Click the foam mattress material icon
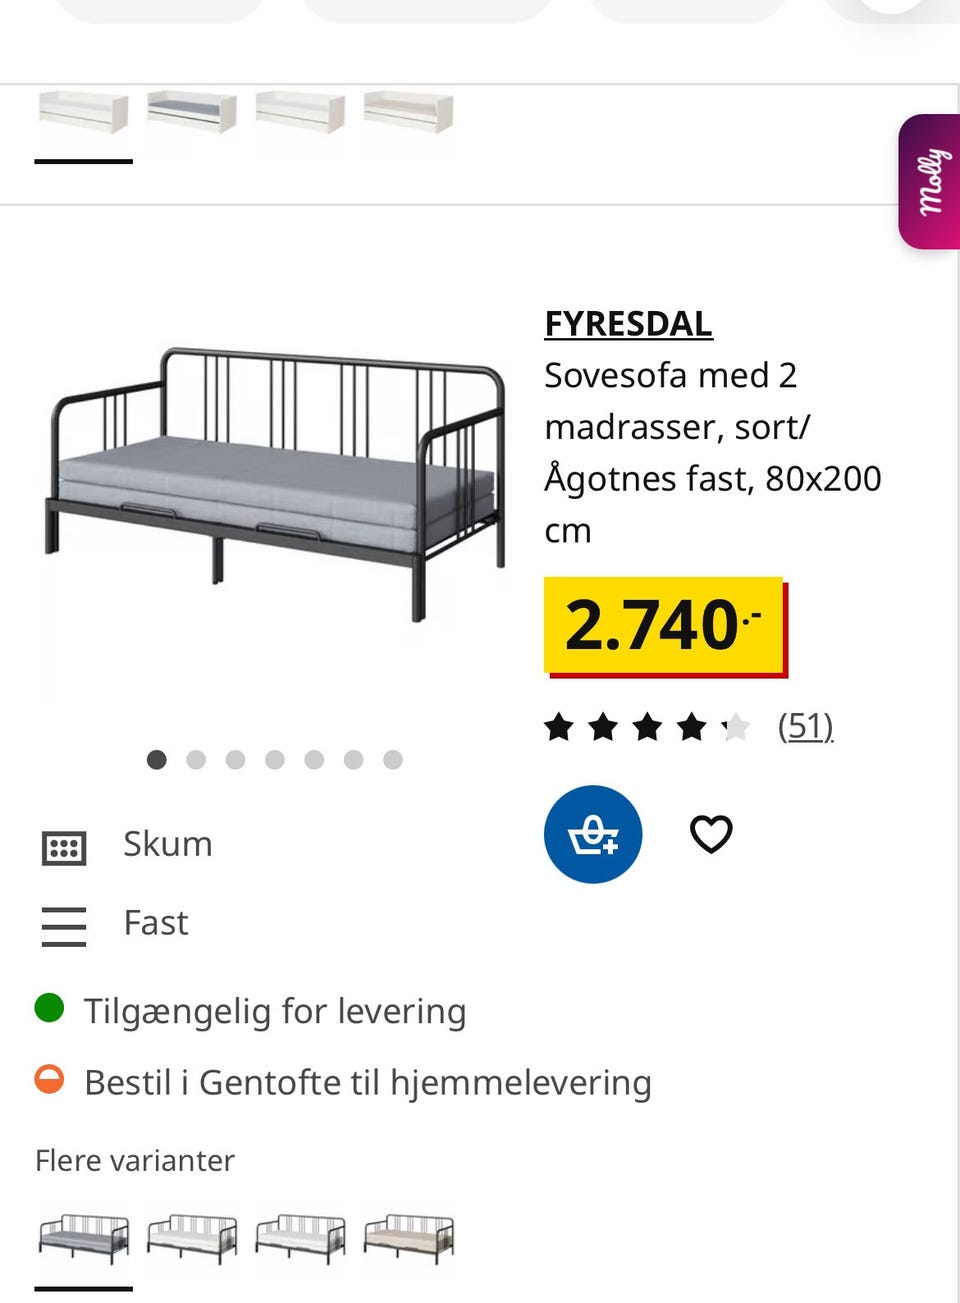Viewport: 960px width, 1303px height. point(64,847)
